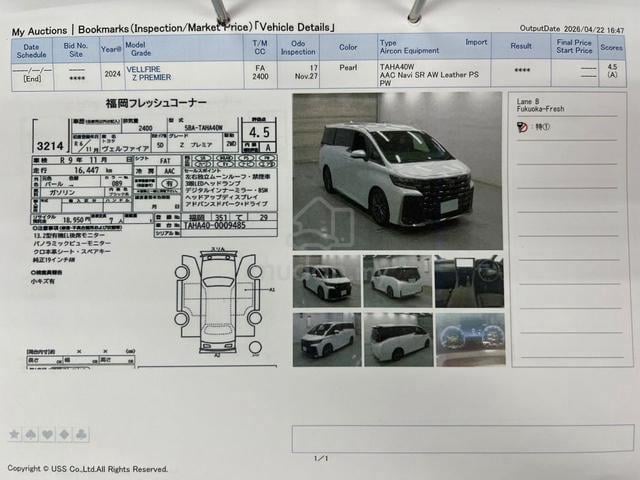Click the USS copyright notice
The width and height of the screenshot is (640, 480).
click(x=88, y=469)
